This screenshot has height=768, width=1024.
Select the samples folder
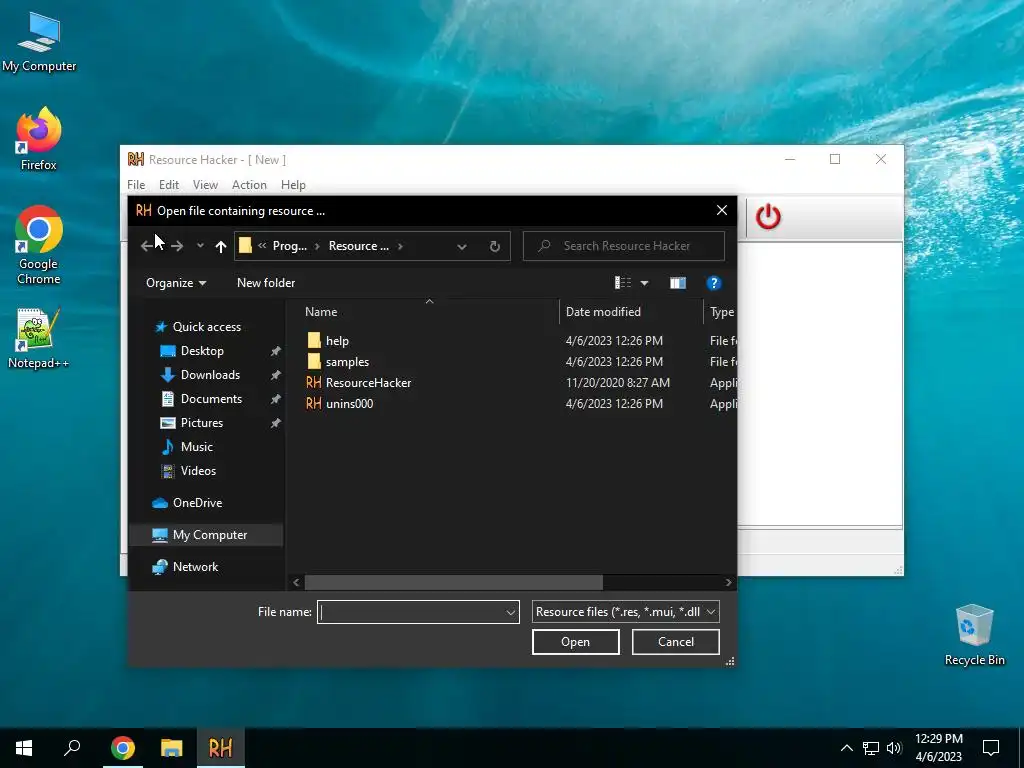coord(347,362)
